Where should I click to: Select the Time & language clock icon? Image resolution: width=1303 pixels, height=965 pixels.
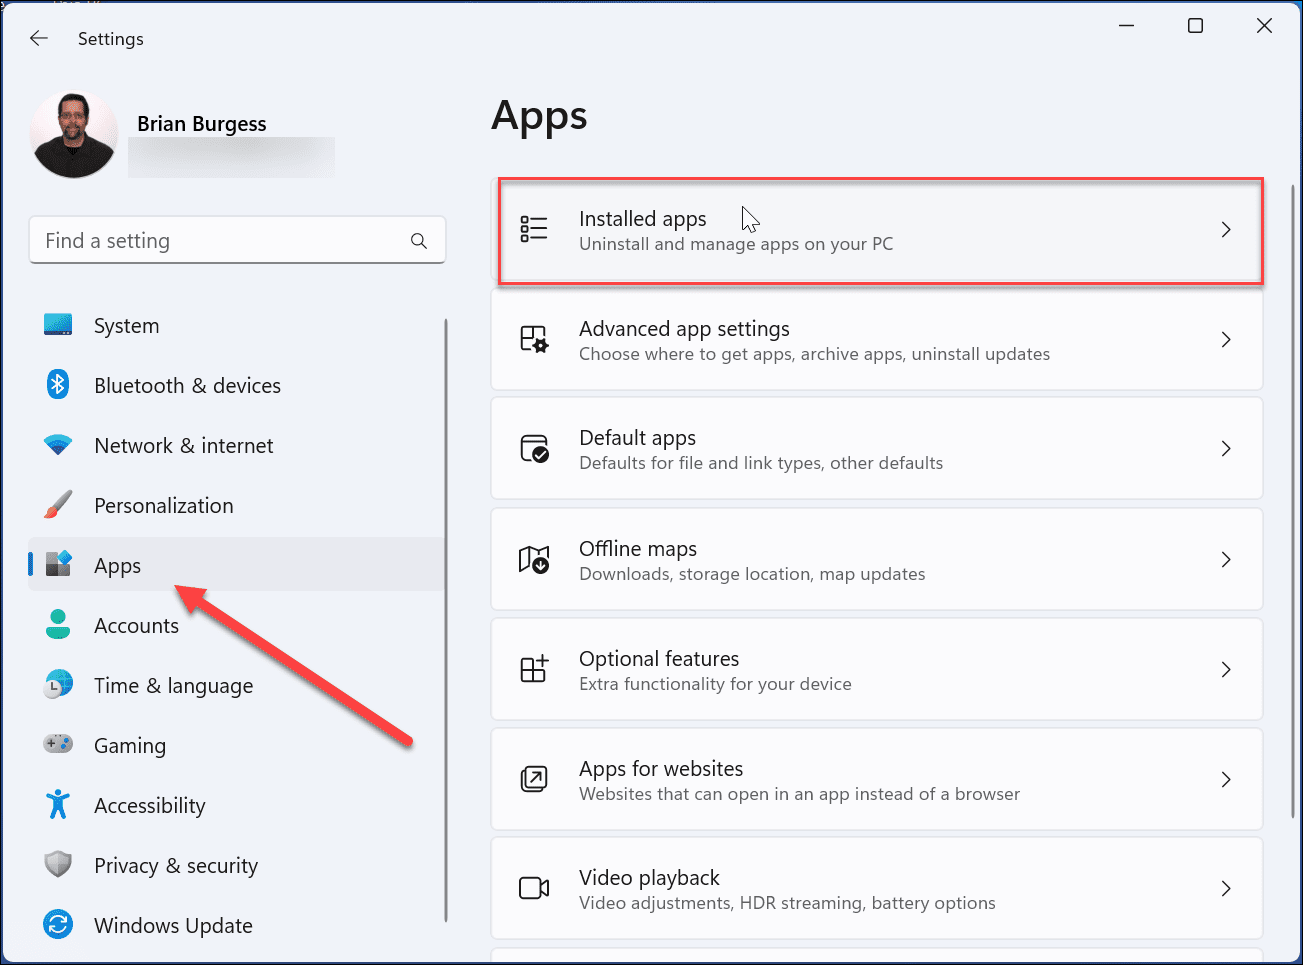tap(58, 685)
